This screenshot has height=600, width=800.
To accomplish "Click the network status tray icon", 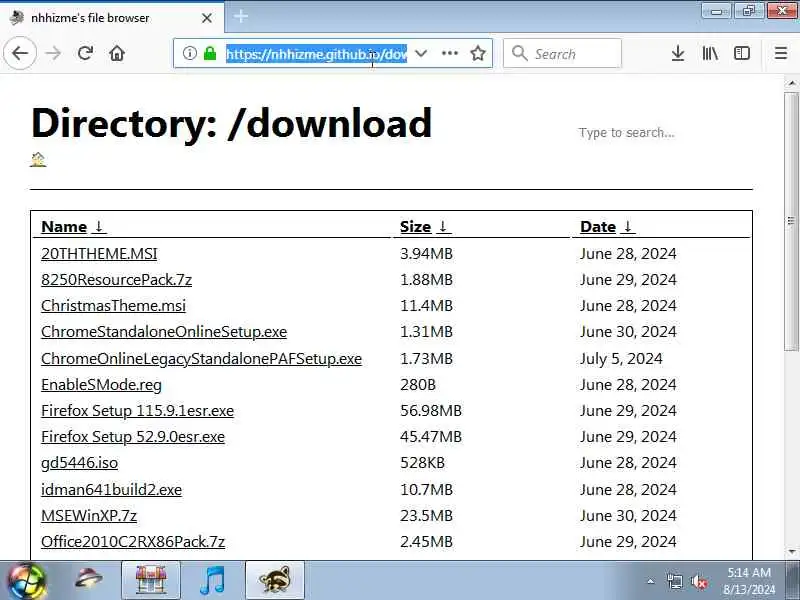I will pos(674,581).
